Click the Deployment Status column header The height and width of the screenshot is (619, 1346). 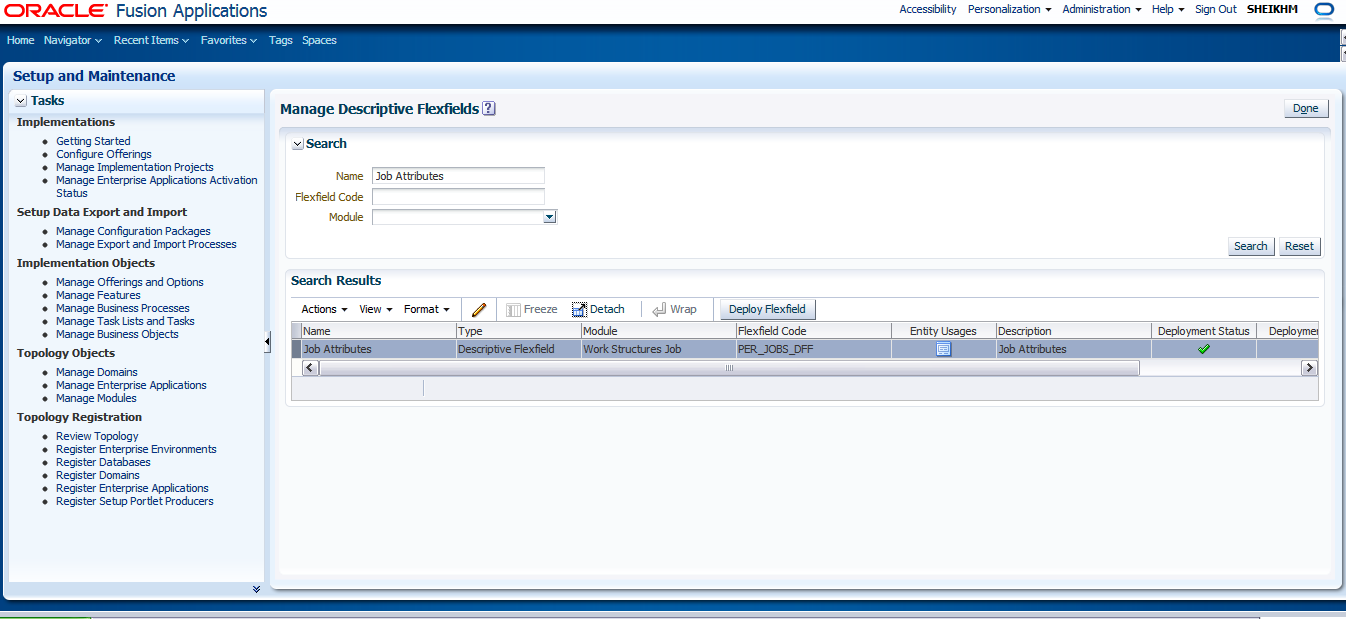coord(1204,331)
